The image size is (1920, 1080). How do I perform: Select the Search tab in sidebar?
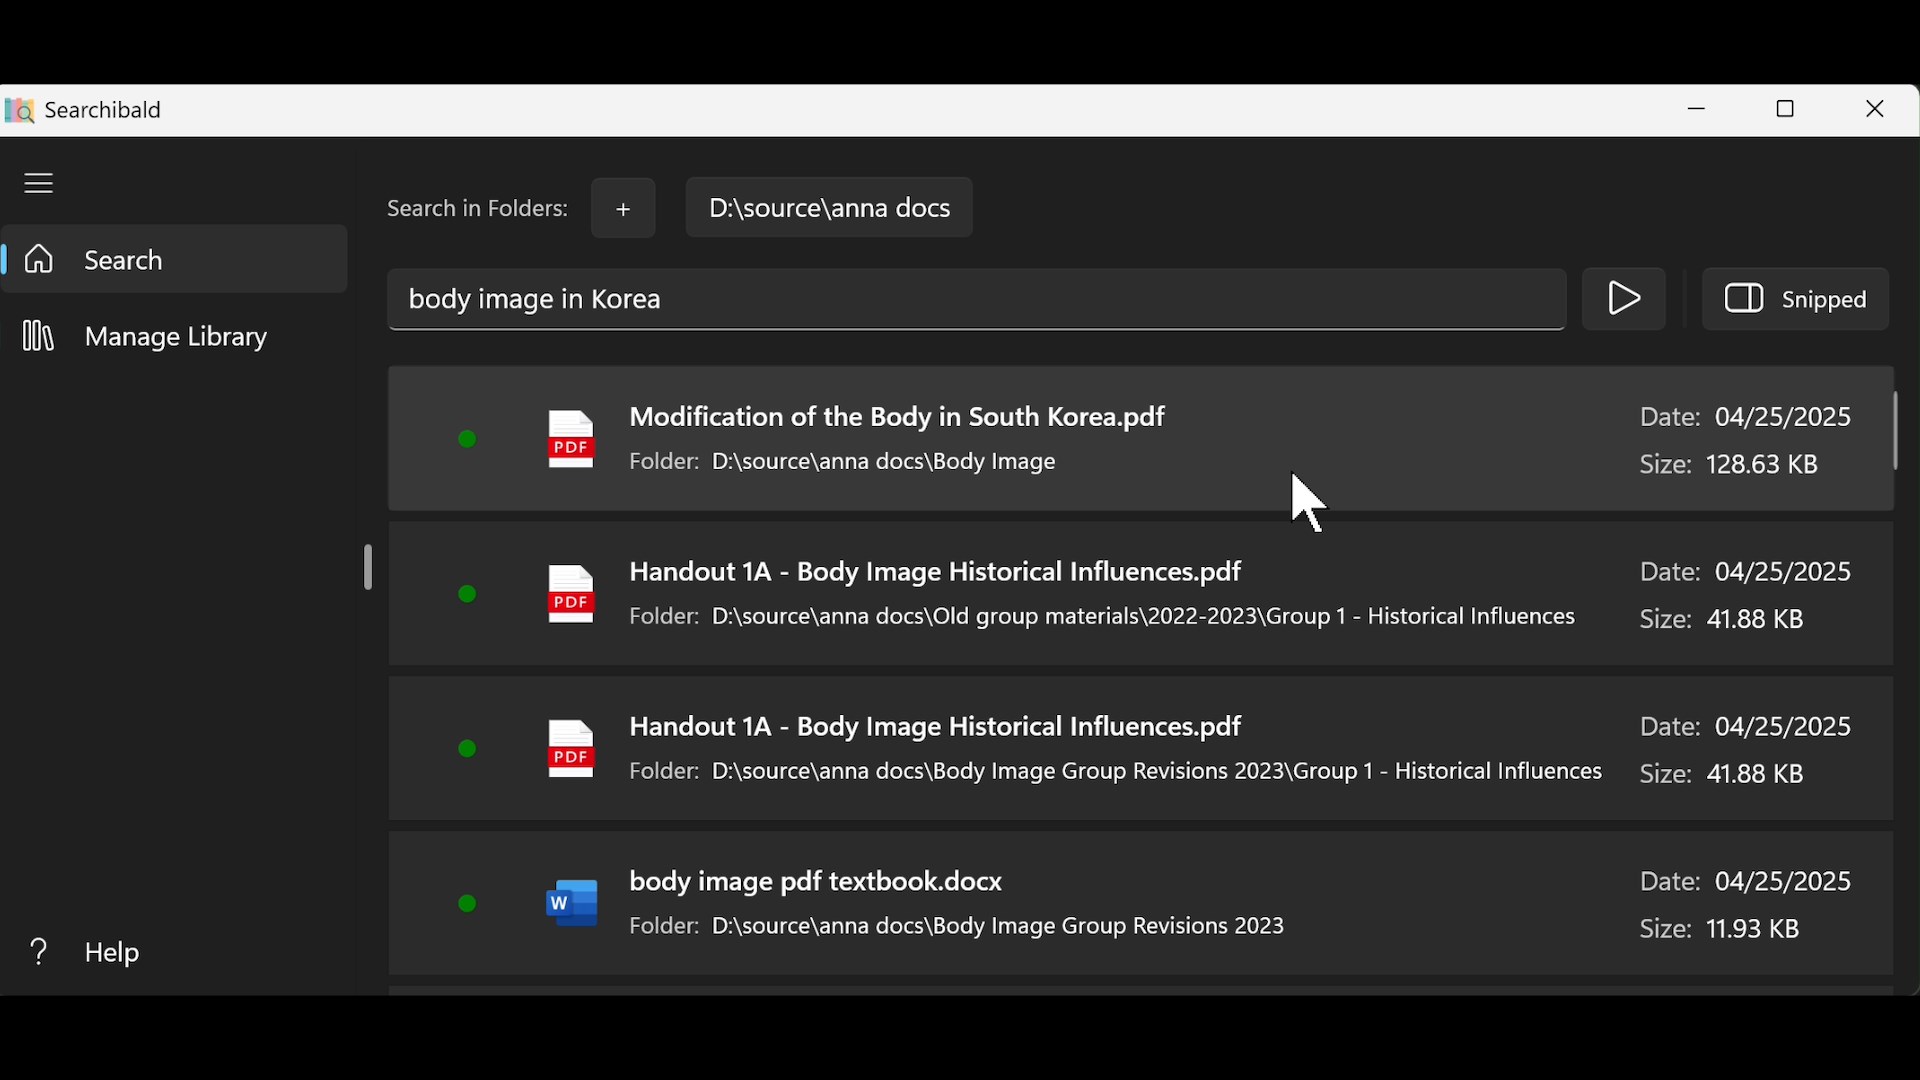coord(175,260)
